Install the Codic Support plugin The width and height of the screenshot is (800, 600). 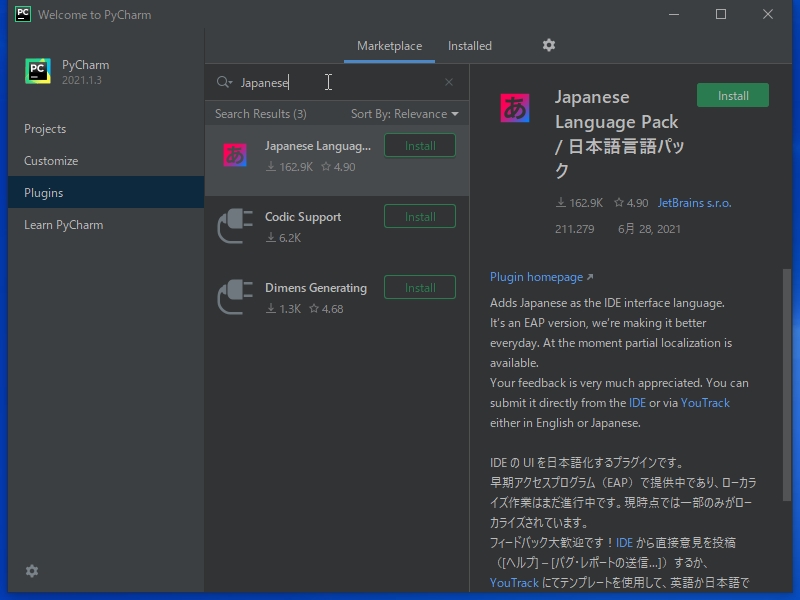point(420,217)
